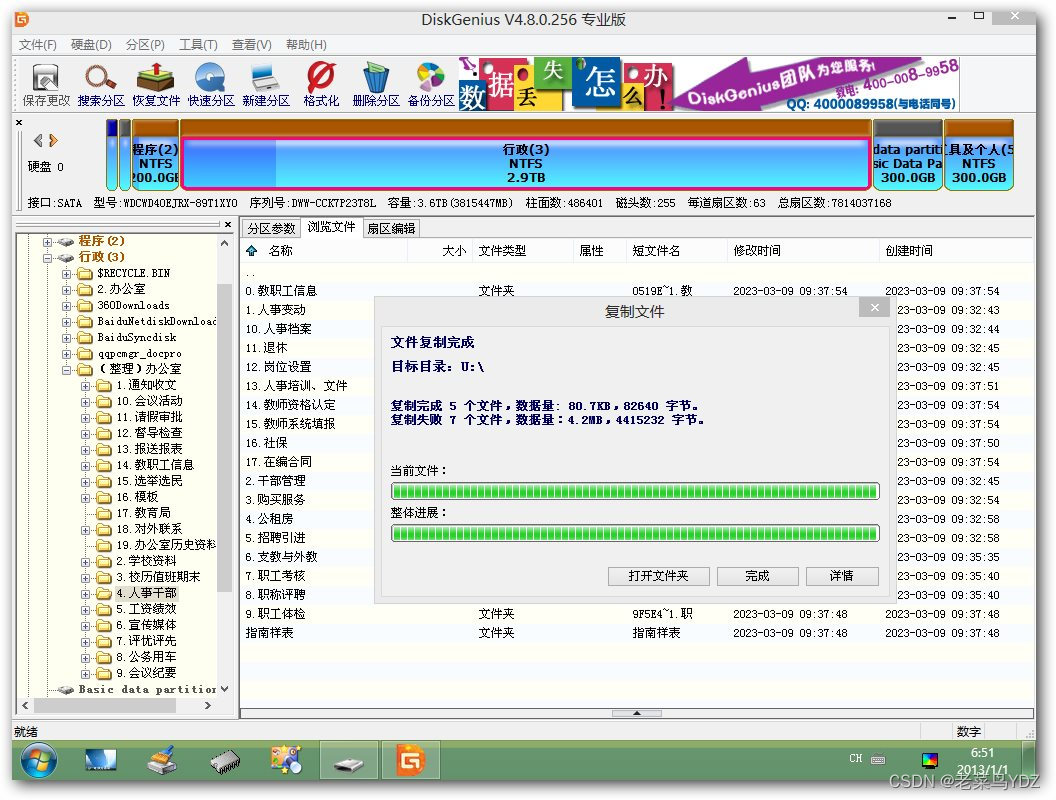Expand the 程序 (2) tree node
This screenshot has width=1056, height=800.
[x=47, y=241]
